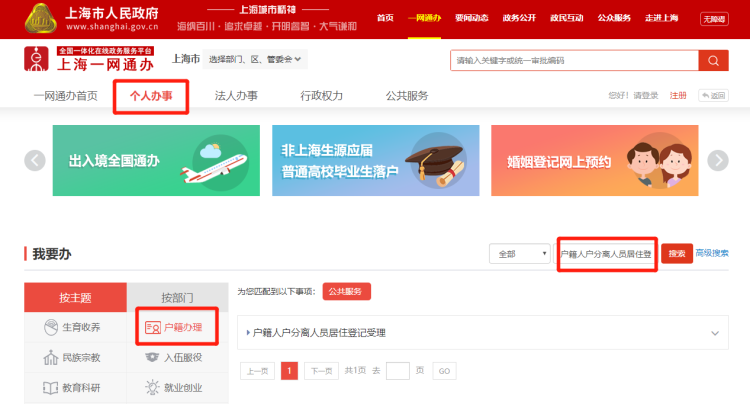Select 生育收养 category icon
Screen dimensions: 750x404
point(51,327)
